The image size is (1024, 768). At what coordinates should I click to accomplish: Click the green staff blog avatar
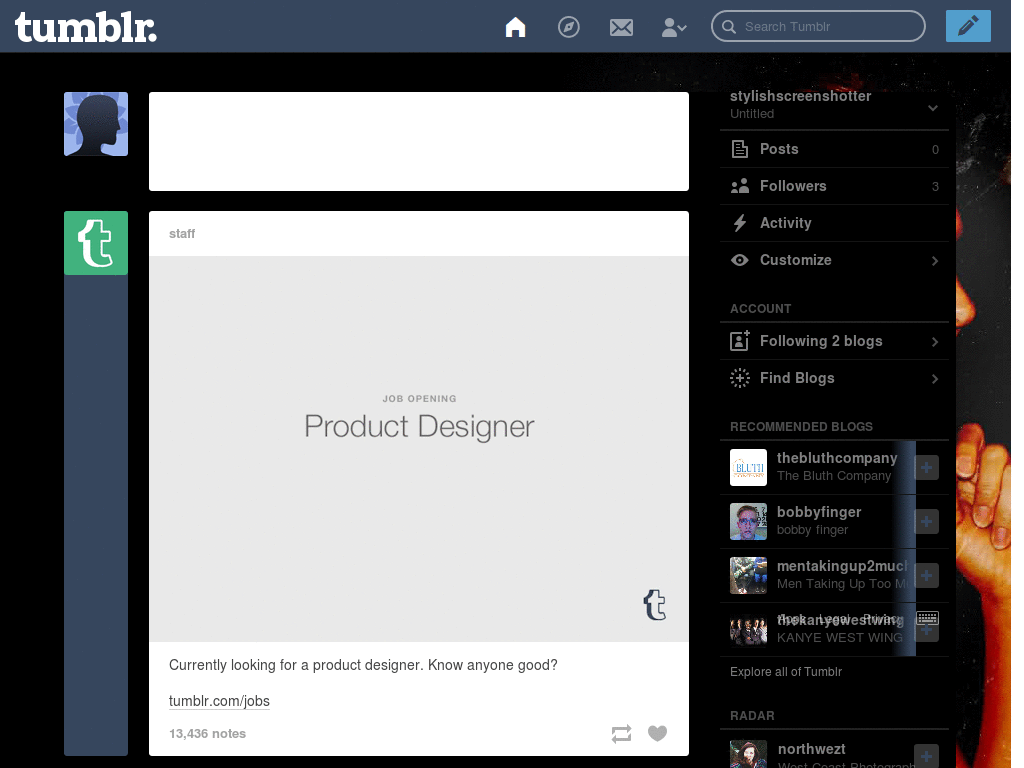(x=96, y=243)
